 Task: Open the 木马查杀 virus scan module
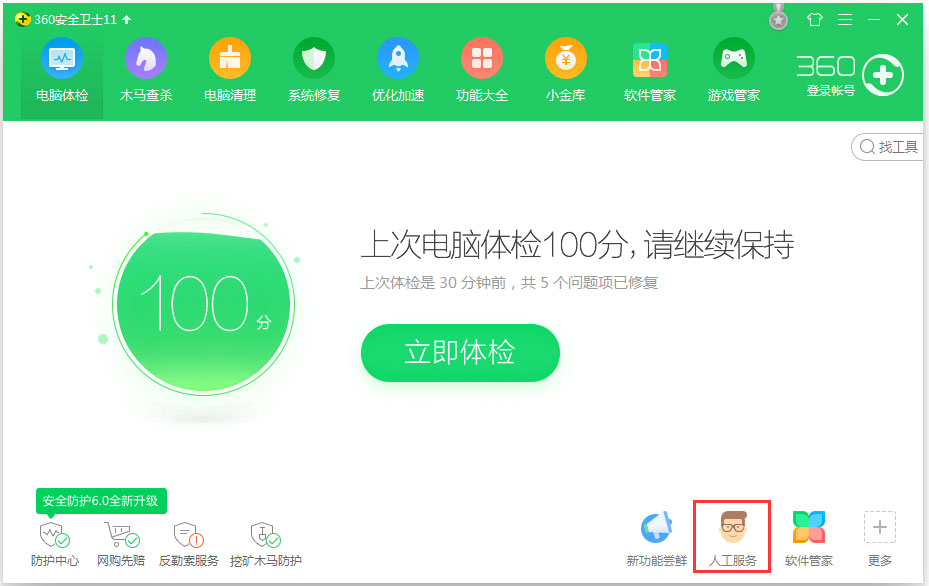(x=145, y=68)
